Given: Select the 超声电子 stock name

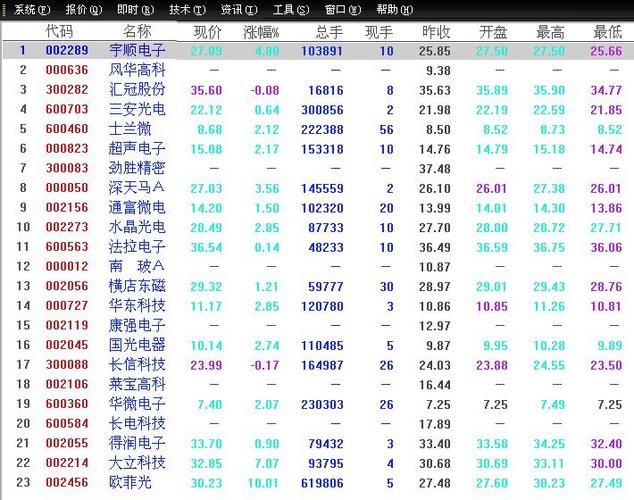Looking at the screenshot, I should 137,148.
